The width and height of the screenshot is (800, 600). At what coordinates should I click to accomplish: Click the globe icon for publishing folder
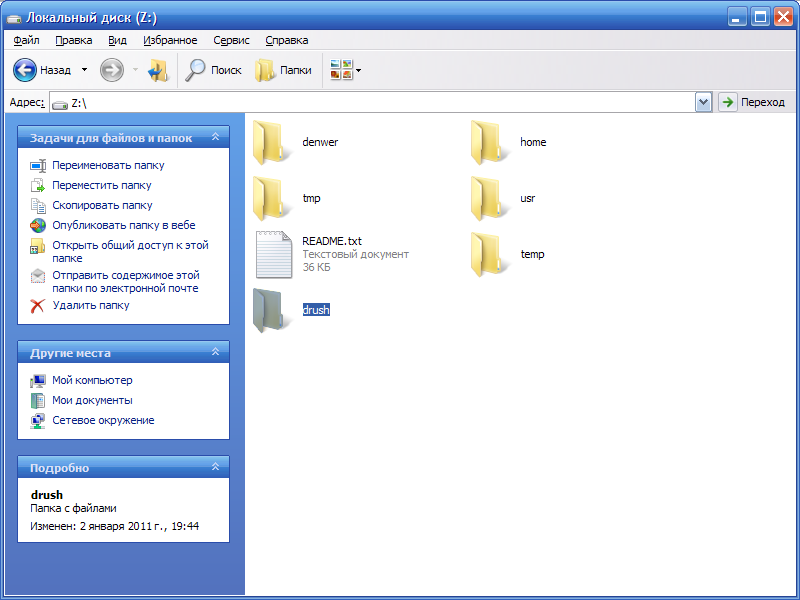point(38,226)
